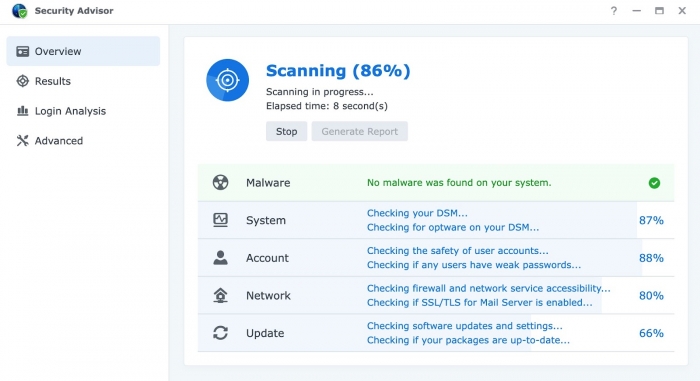Click the Results target icon

coord(22,81)
